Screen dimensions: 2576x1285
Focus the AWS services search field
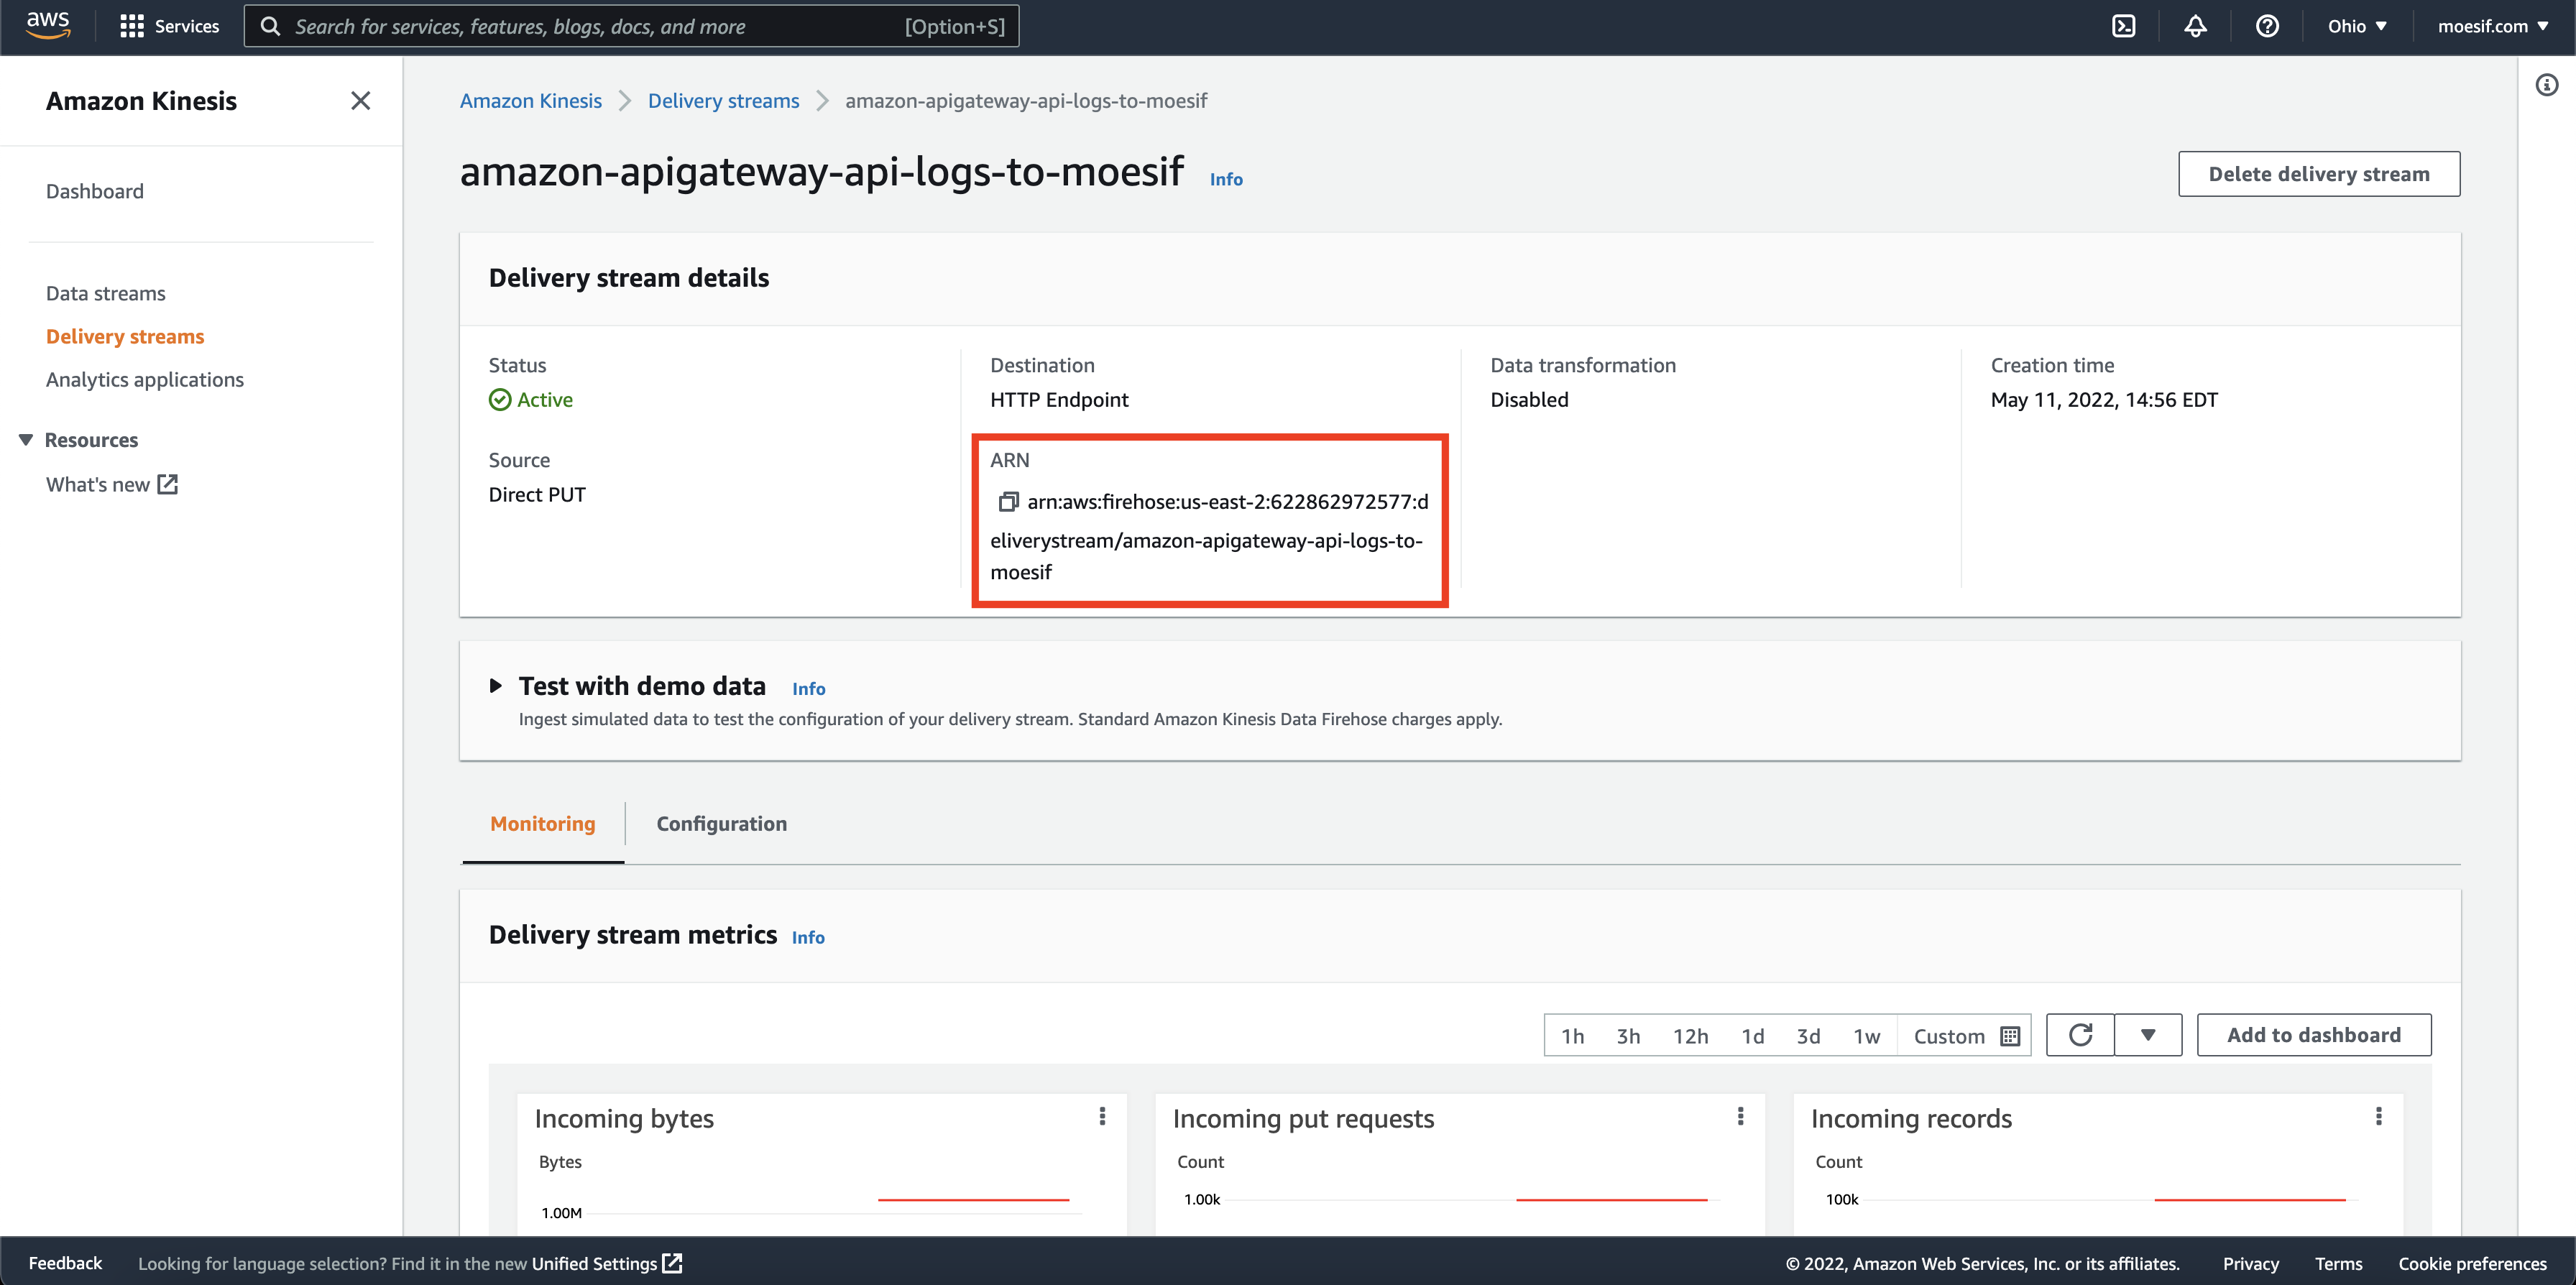click(632, 26)
